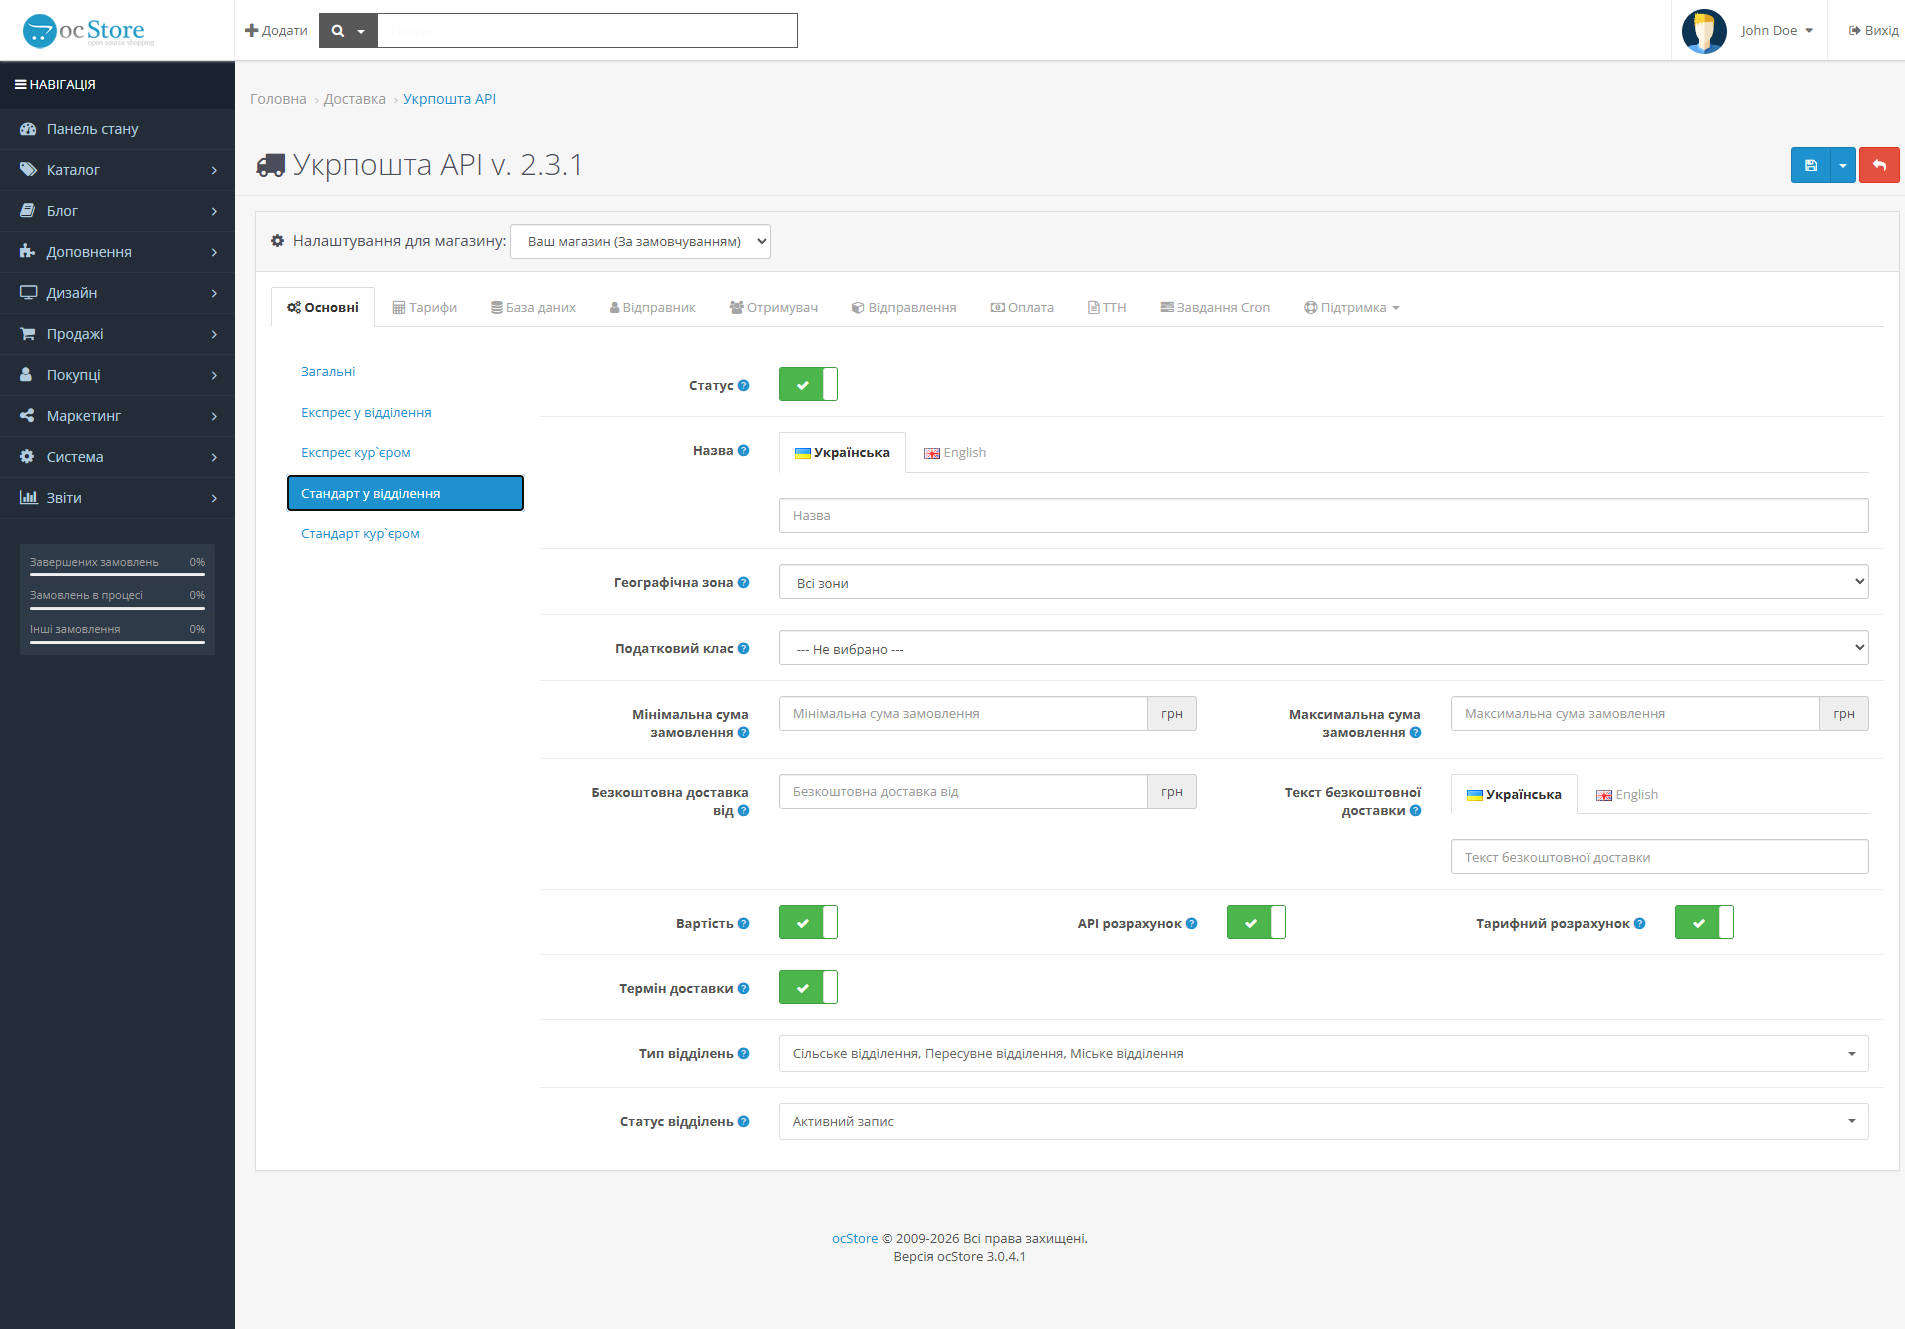The width and height of the screenshot is (1905, 1329).
Task: Click the search magnifier icon
Action: pos(338,31)
